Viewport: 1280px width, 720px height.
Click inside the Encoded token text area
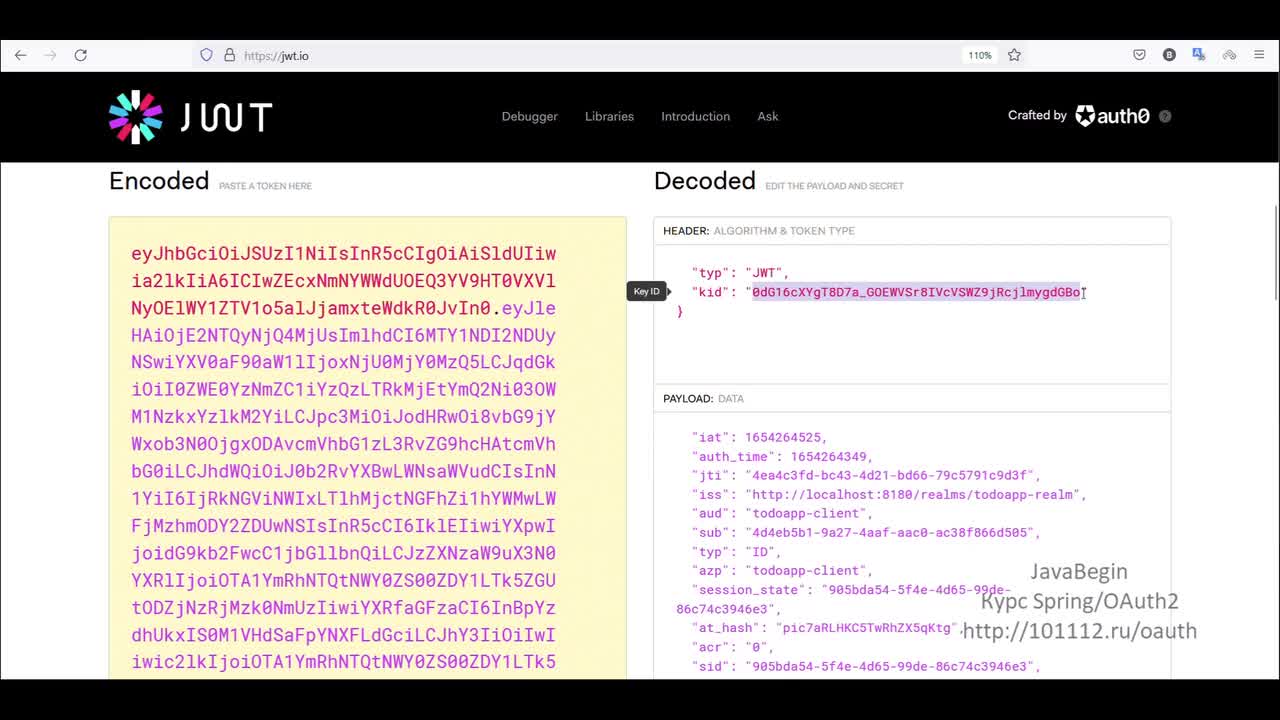pyautogui.click(x=367, y=448)
